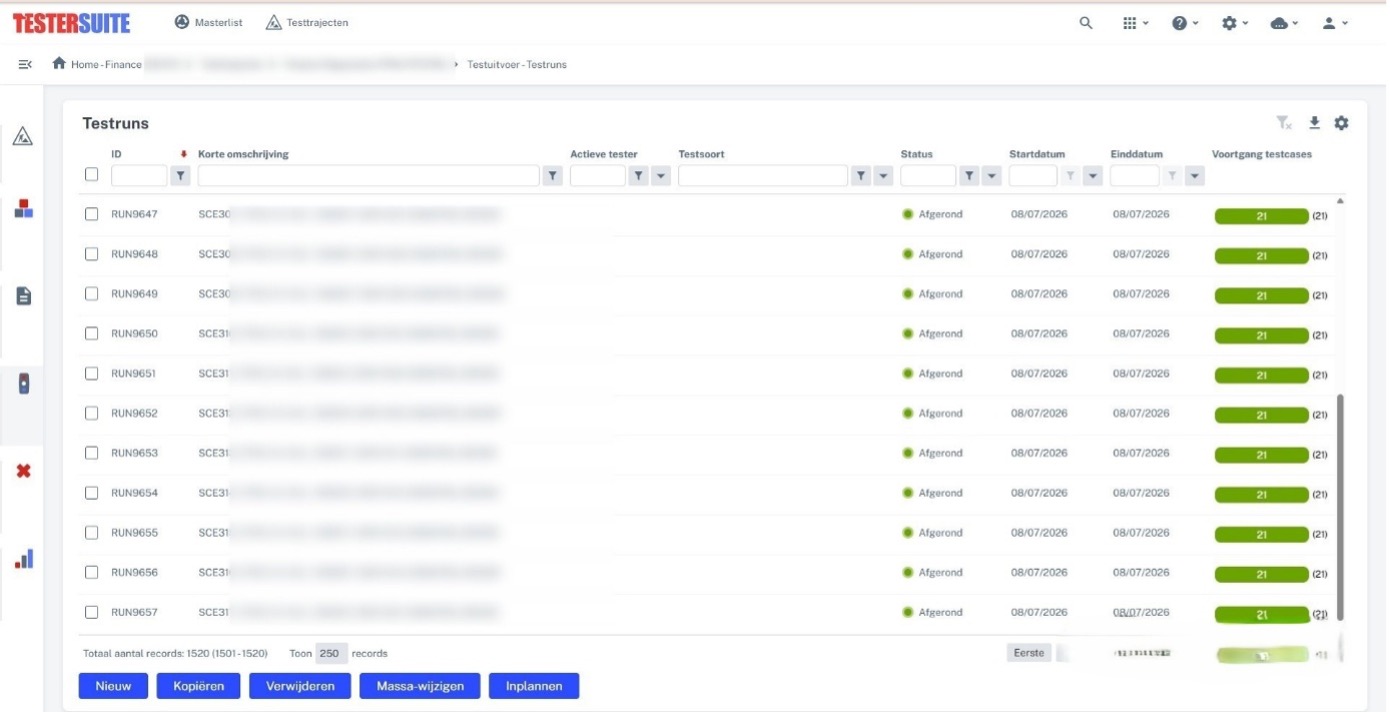Screen dimensions: 1390x715
Task: Focus the ID filter input field
Action: click(x=139, y=176)
